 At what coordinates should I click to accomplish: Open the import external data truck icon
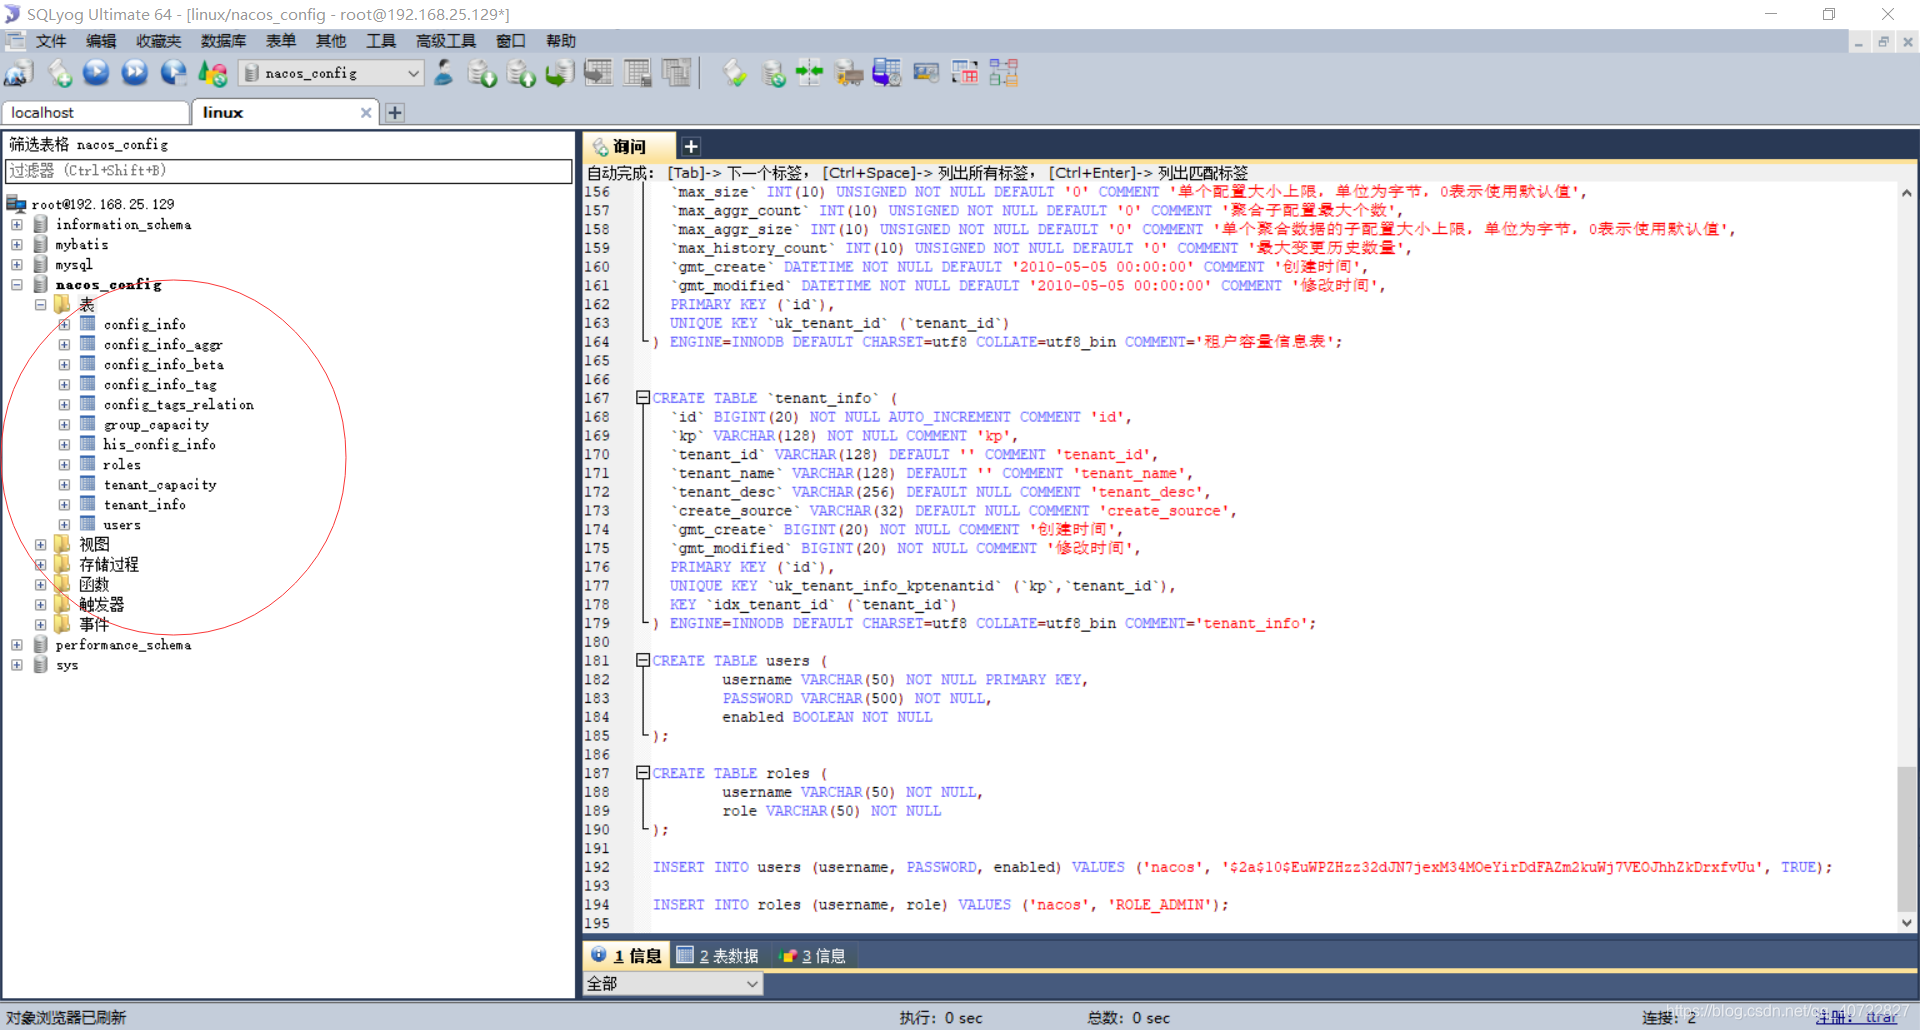pos(849,73)
